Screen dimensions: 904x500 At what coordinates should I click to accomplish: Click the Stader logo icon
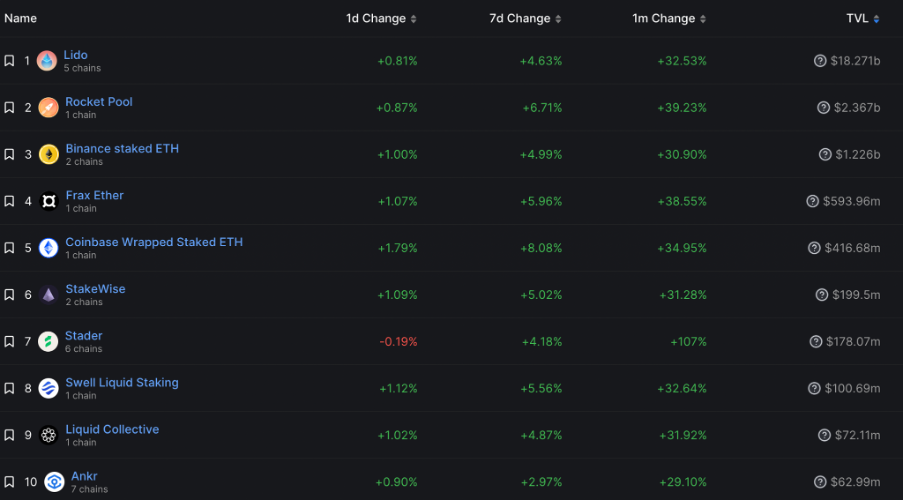(48, 342)
